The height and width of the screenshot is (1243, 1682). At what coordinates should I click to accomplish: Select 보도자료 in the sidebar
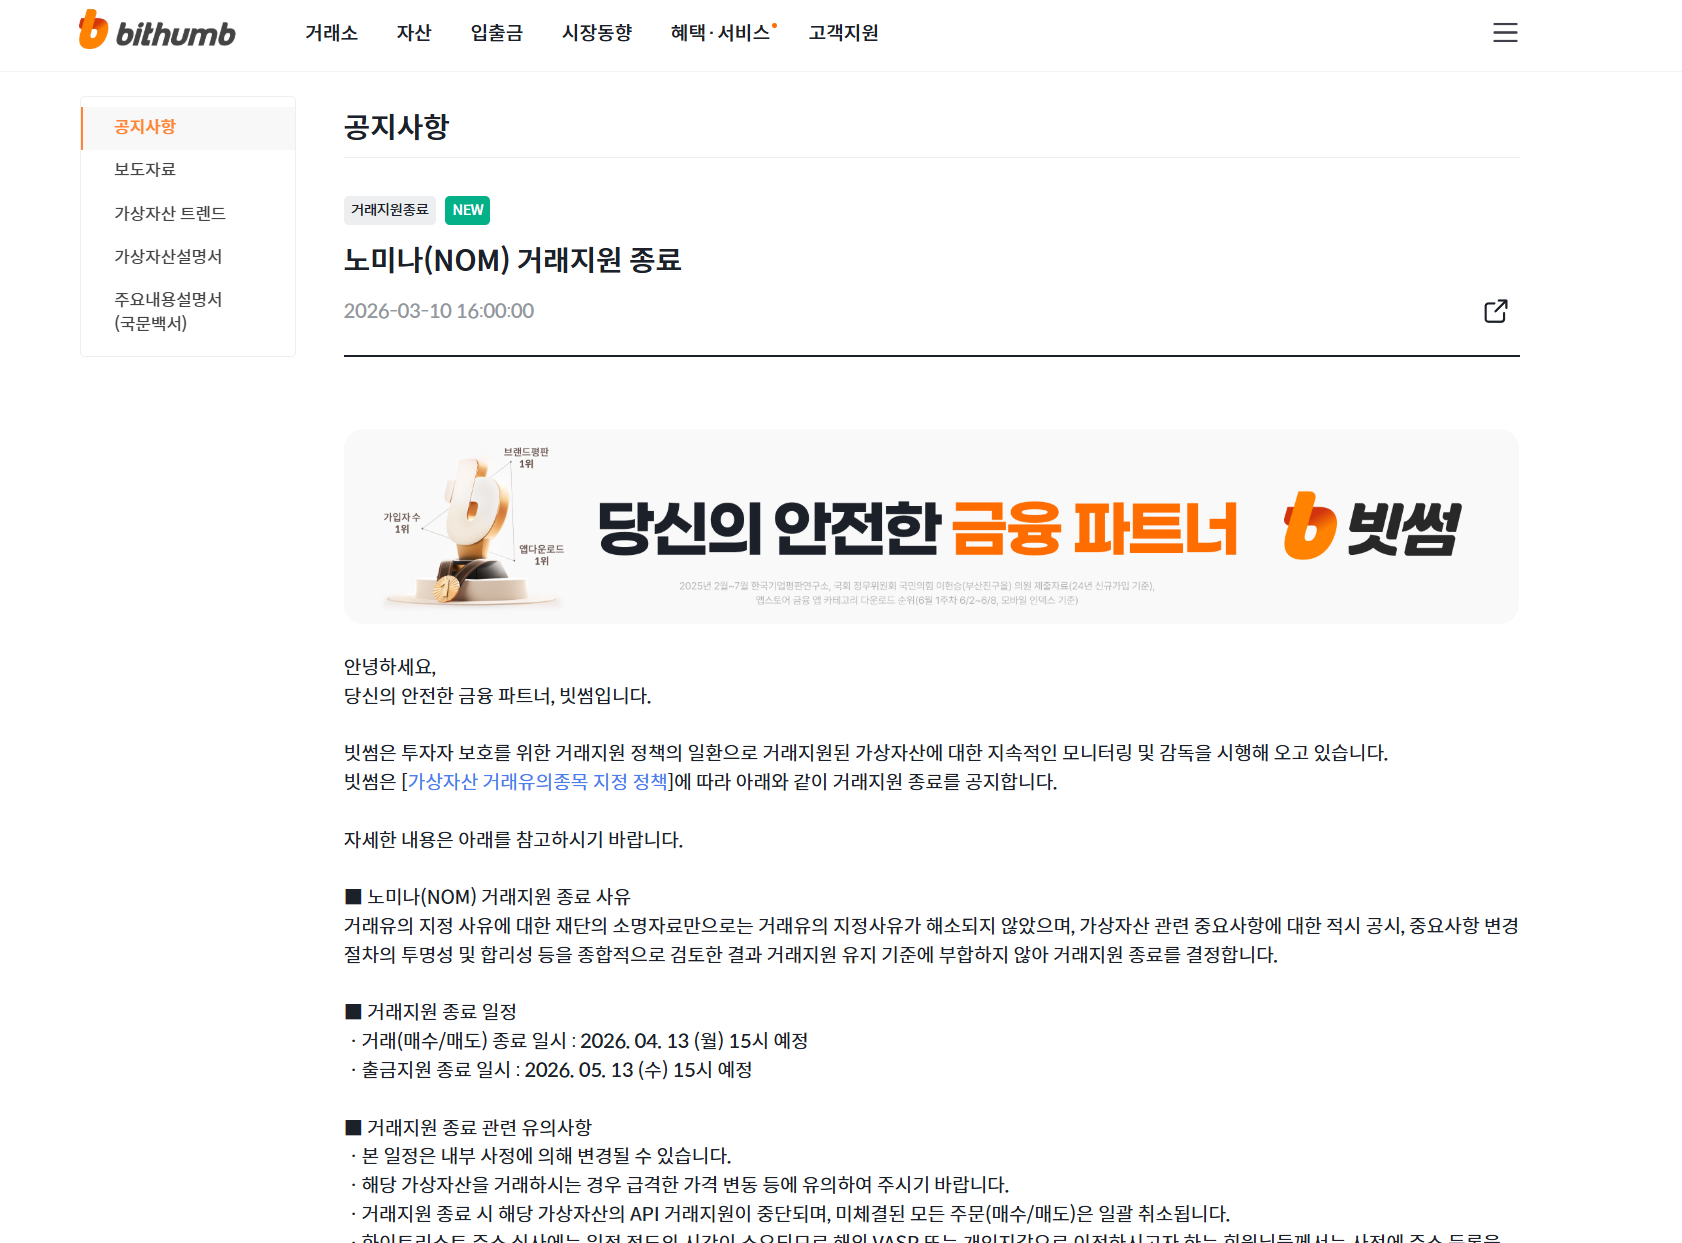coord(188,170)
